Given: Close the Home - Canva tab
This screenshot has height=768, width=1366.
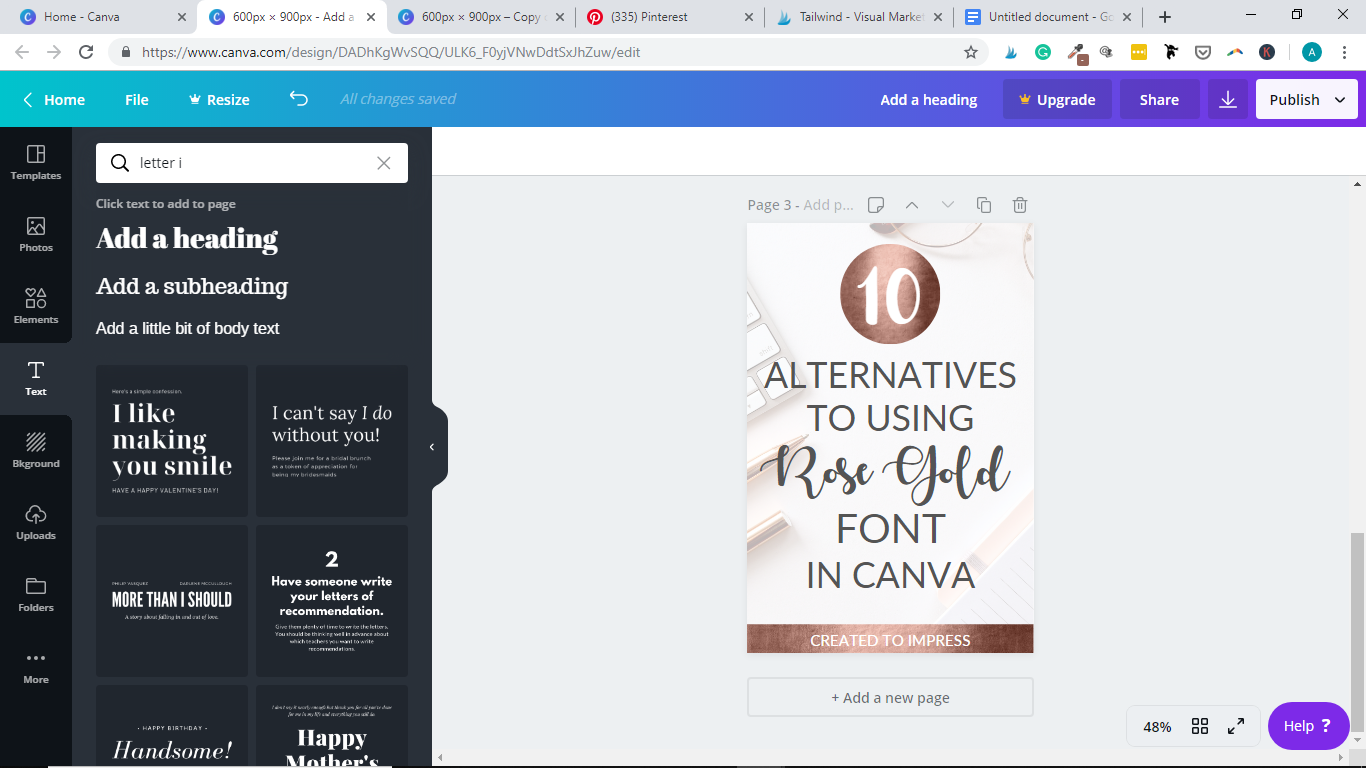Looking at the screenshot, I should 181,17.
